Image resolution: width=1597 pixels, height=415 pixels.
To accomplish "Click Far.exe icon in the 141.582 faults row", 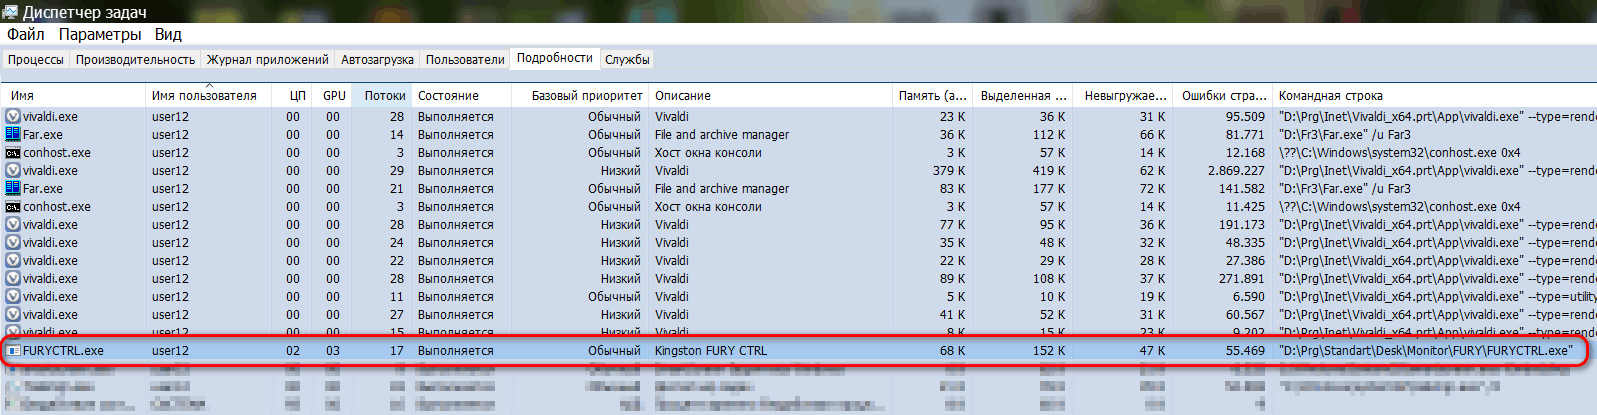I will point(13,189).
